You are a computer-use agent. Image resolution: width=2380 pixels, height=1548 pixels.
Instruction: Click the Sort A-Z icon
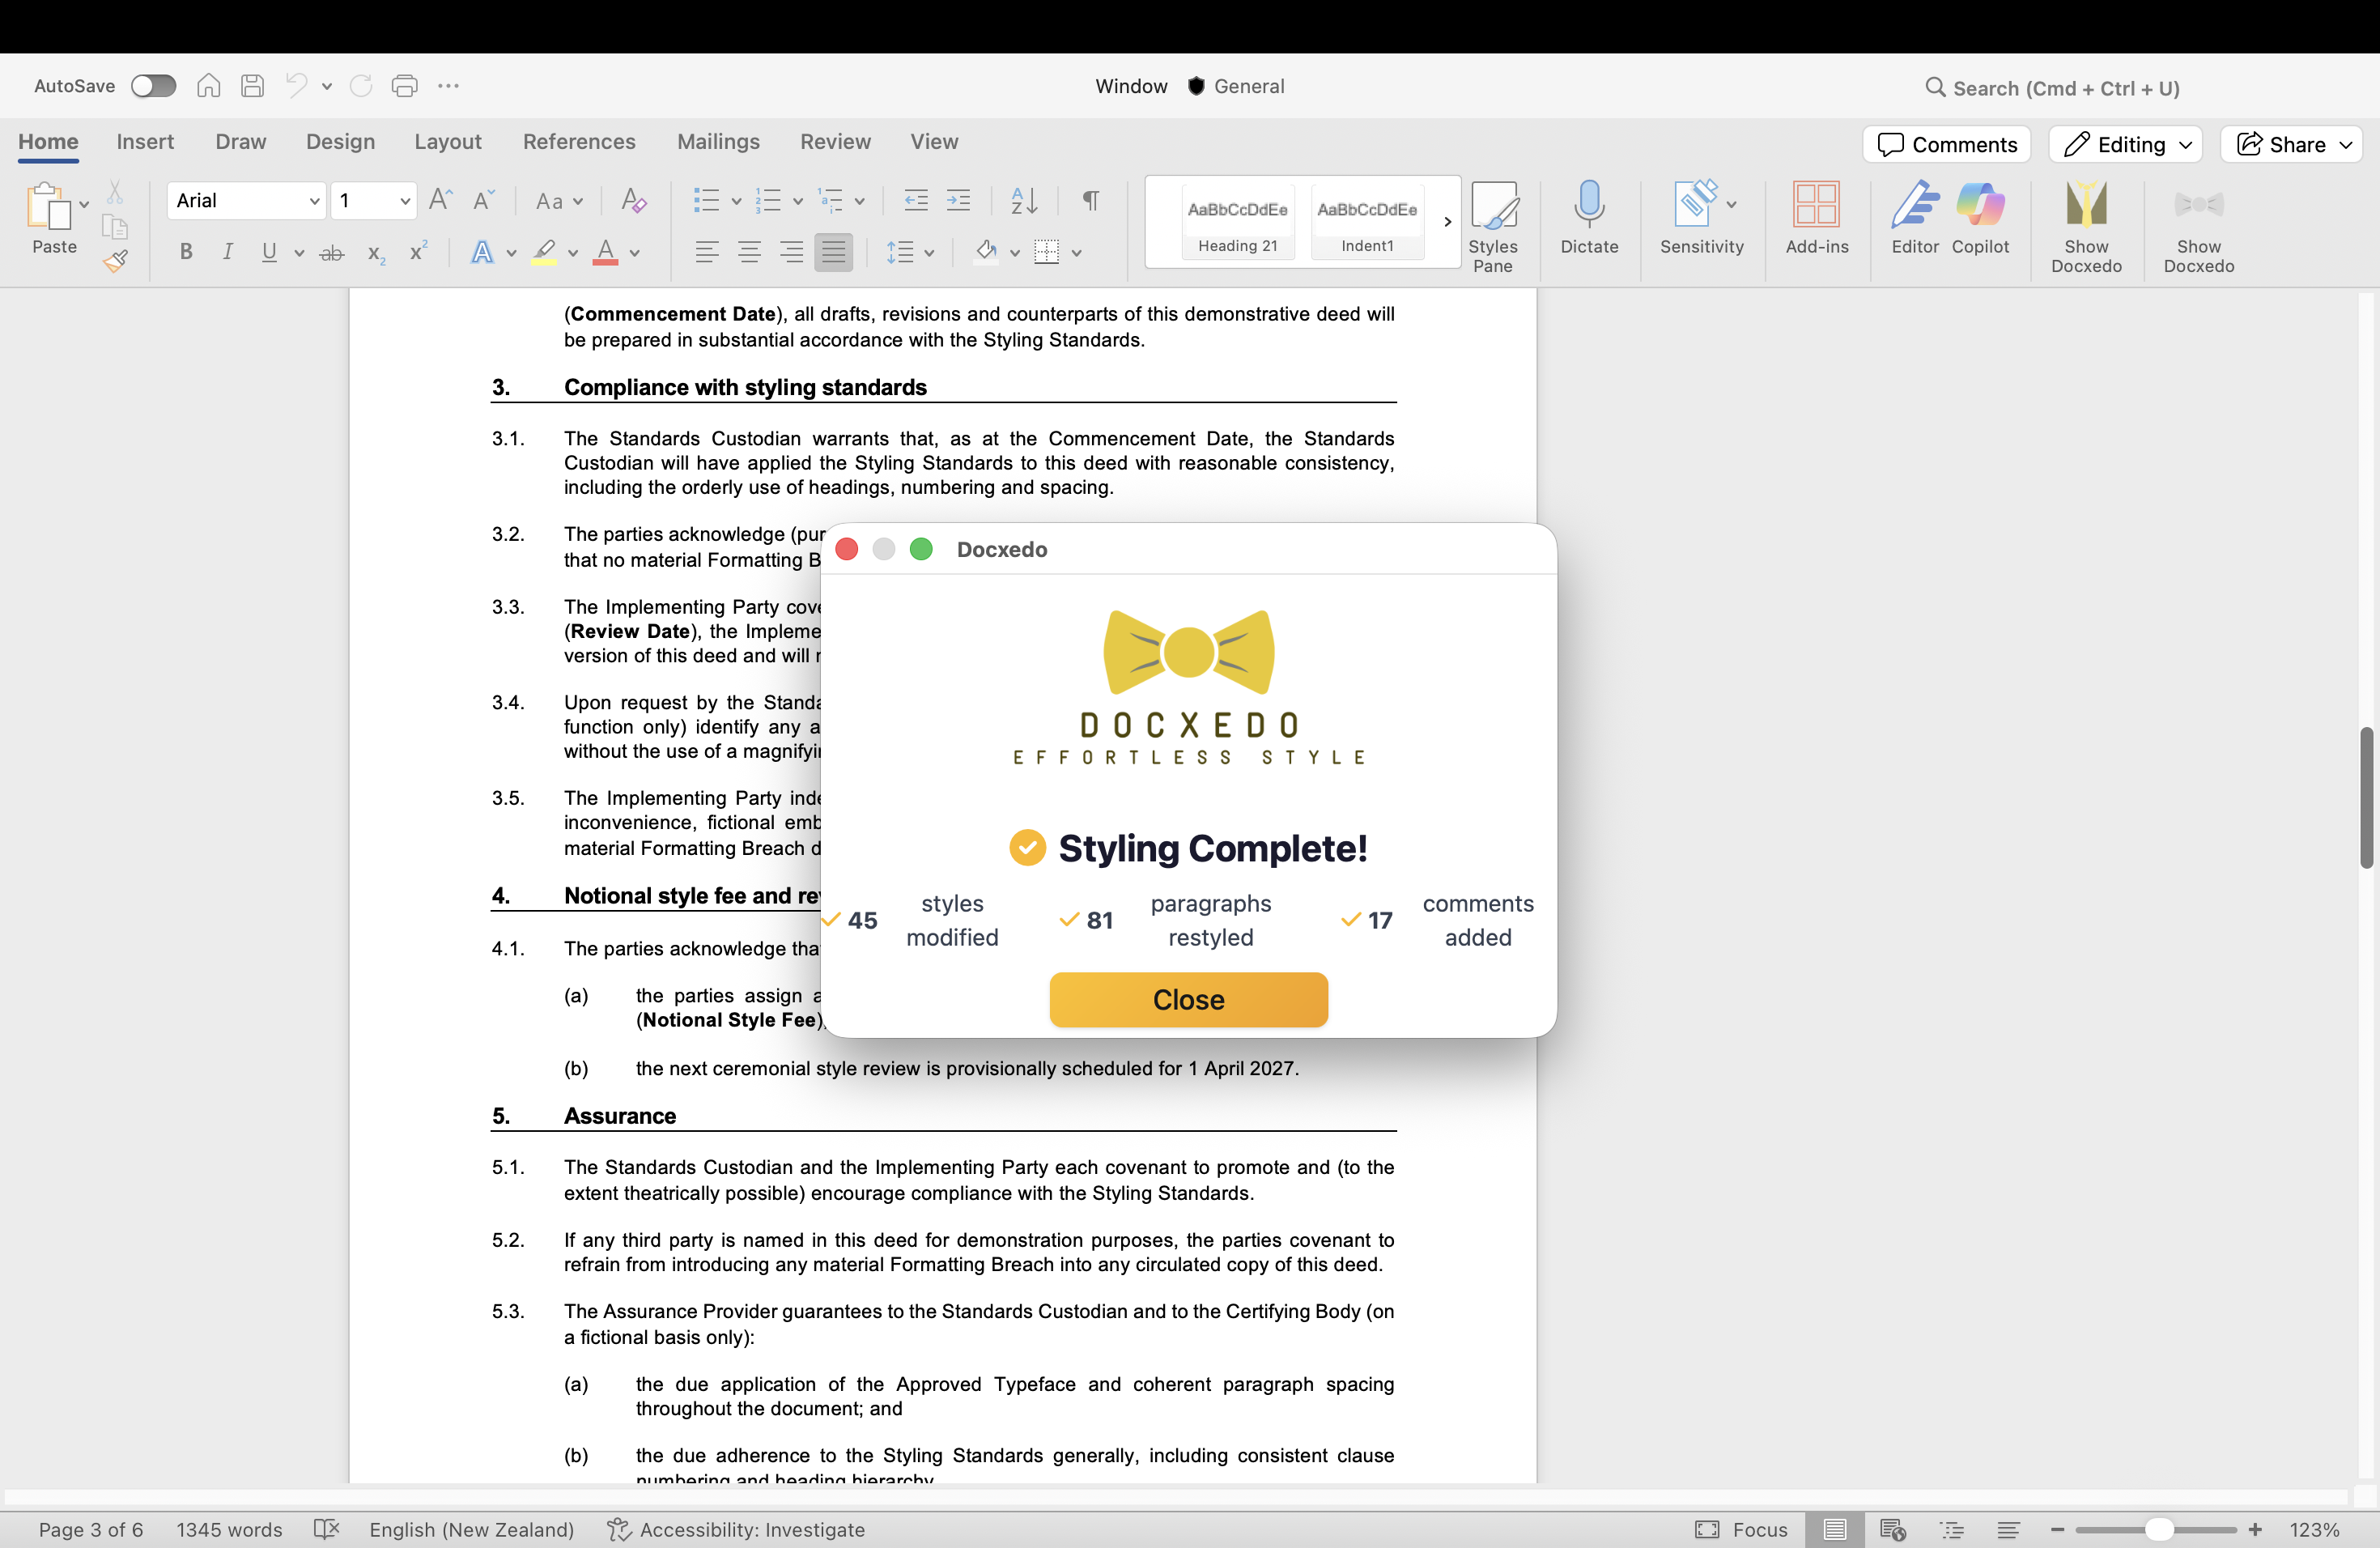[x=1024, y=201]
